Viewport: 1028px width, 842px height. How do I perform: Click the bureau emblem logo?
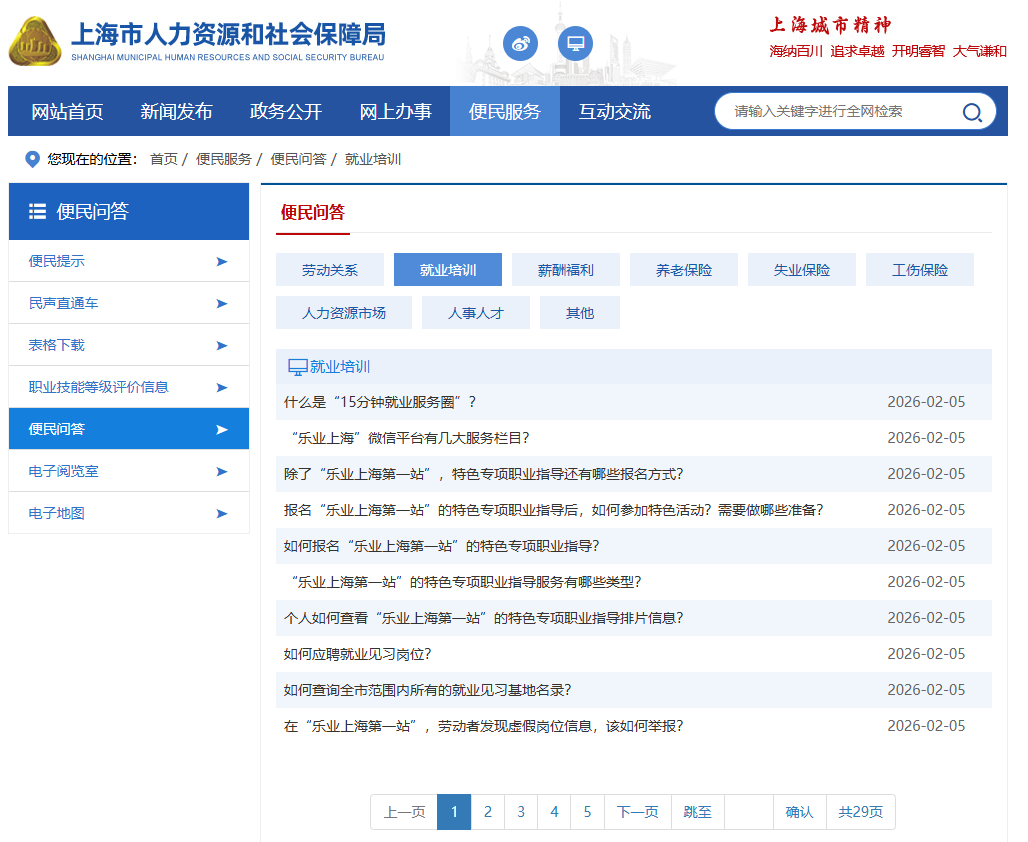(34, 42)
